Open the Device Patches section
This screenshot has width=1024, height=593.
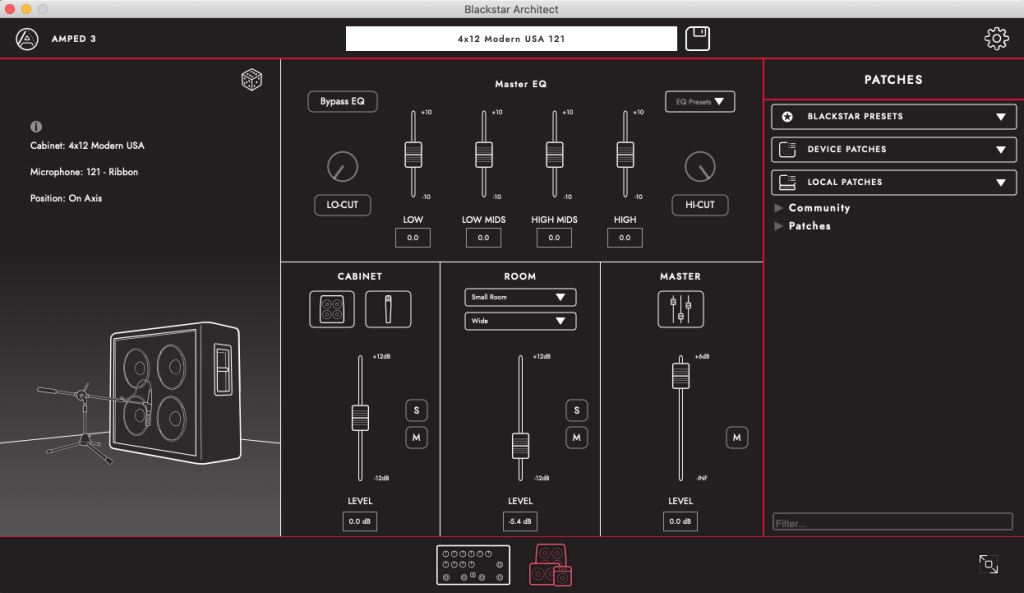coord(893,150)
